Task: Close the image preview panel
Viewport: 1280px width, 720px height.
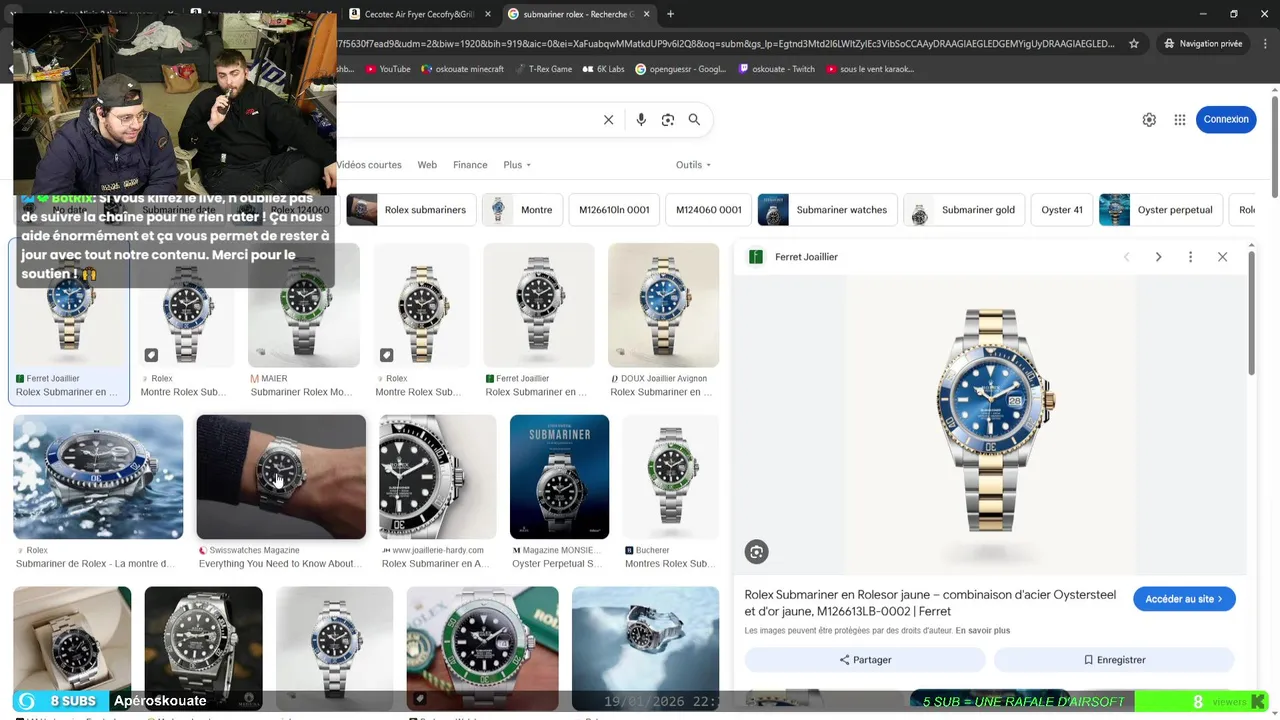Action: (1222, 257)
